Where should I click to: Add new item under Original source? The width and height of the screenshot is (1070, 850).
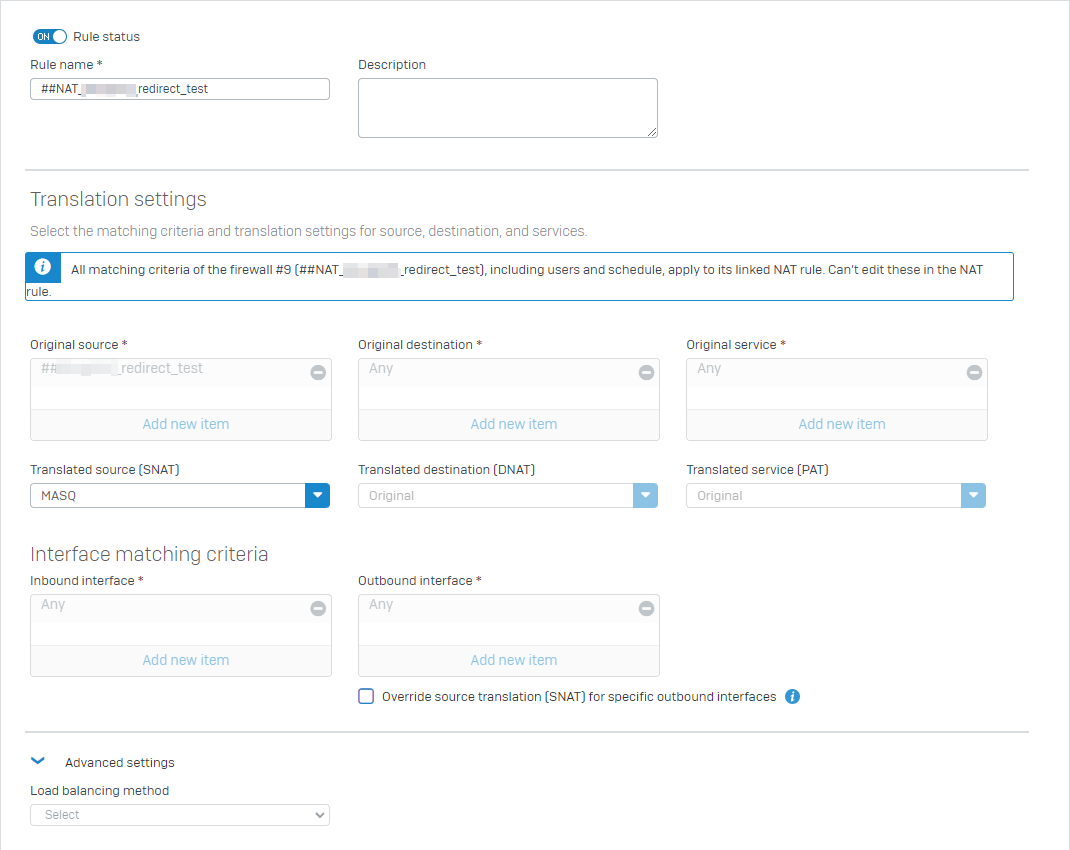click(185, 424)
